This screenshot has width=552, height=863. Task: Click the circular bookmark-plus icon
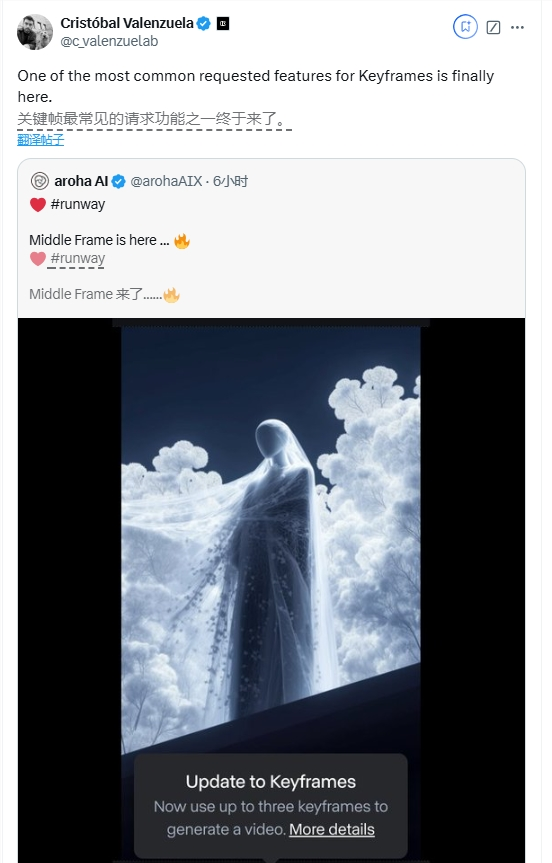tap(465, 26)
